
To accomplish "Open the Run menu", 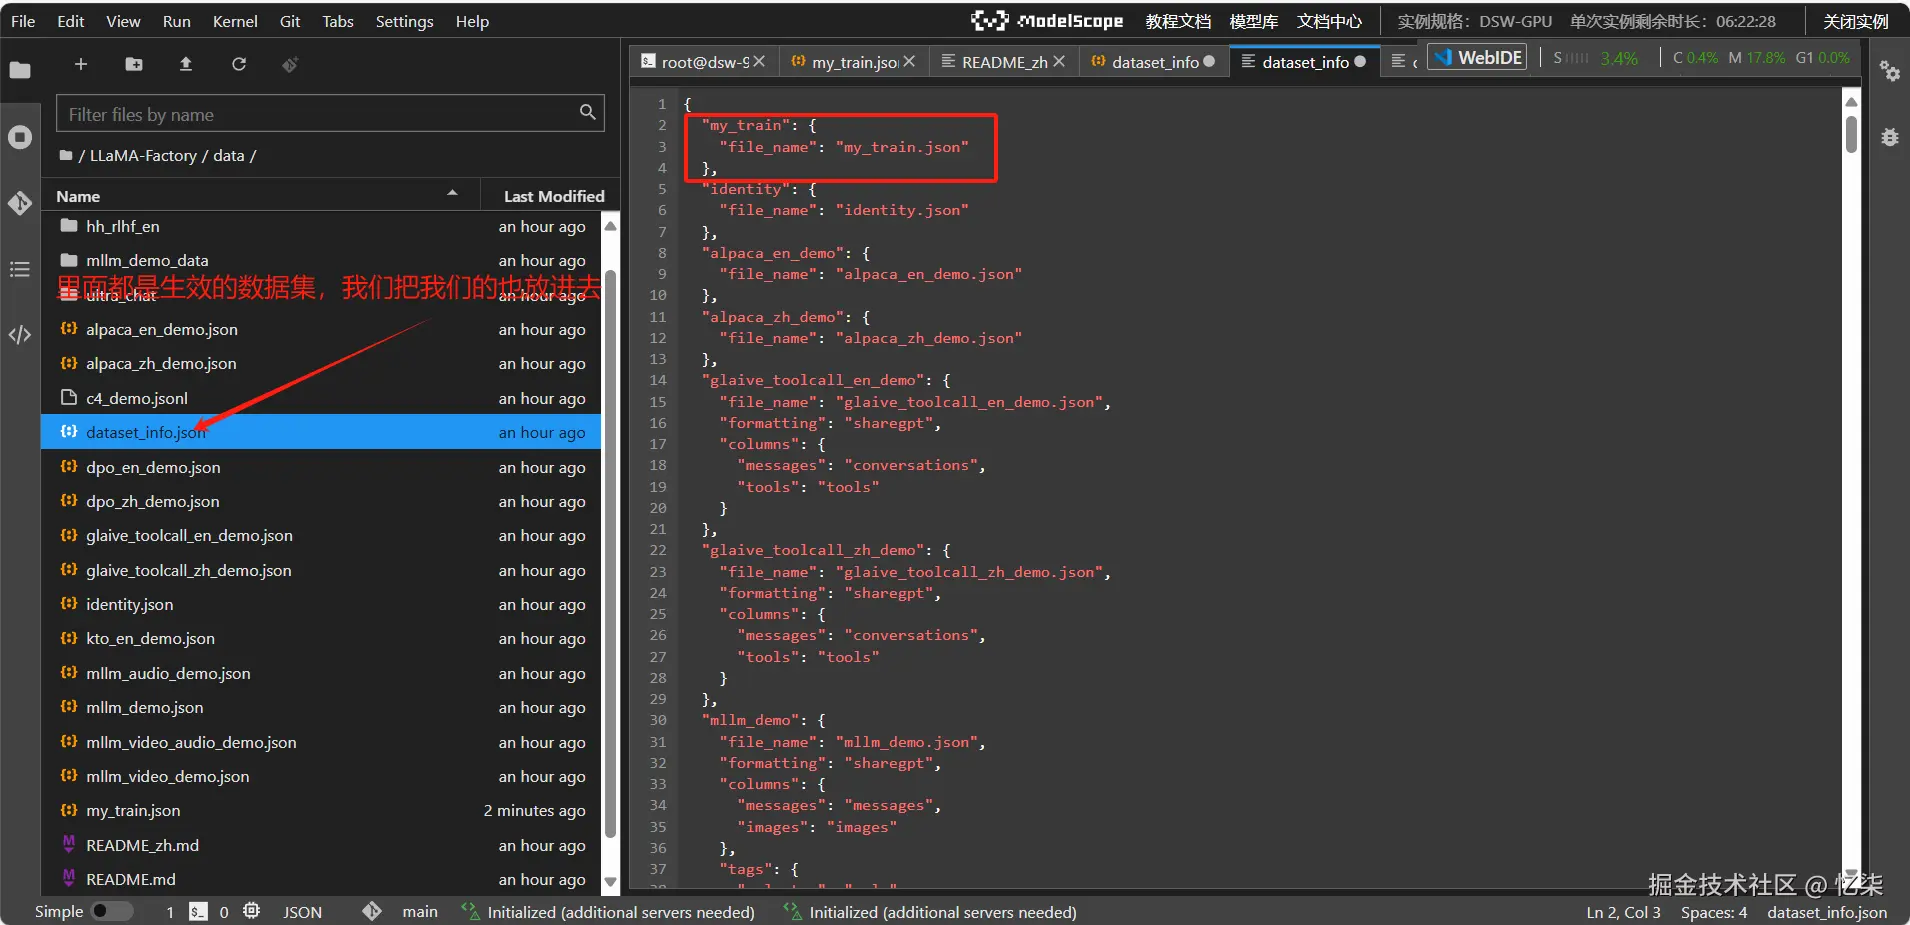I will click(177, 21).
